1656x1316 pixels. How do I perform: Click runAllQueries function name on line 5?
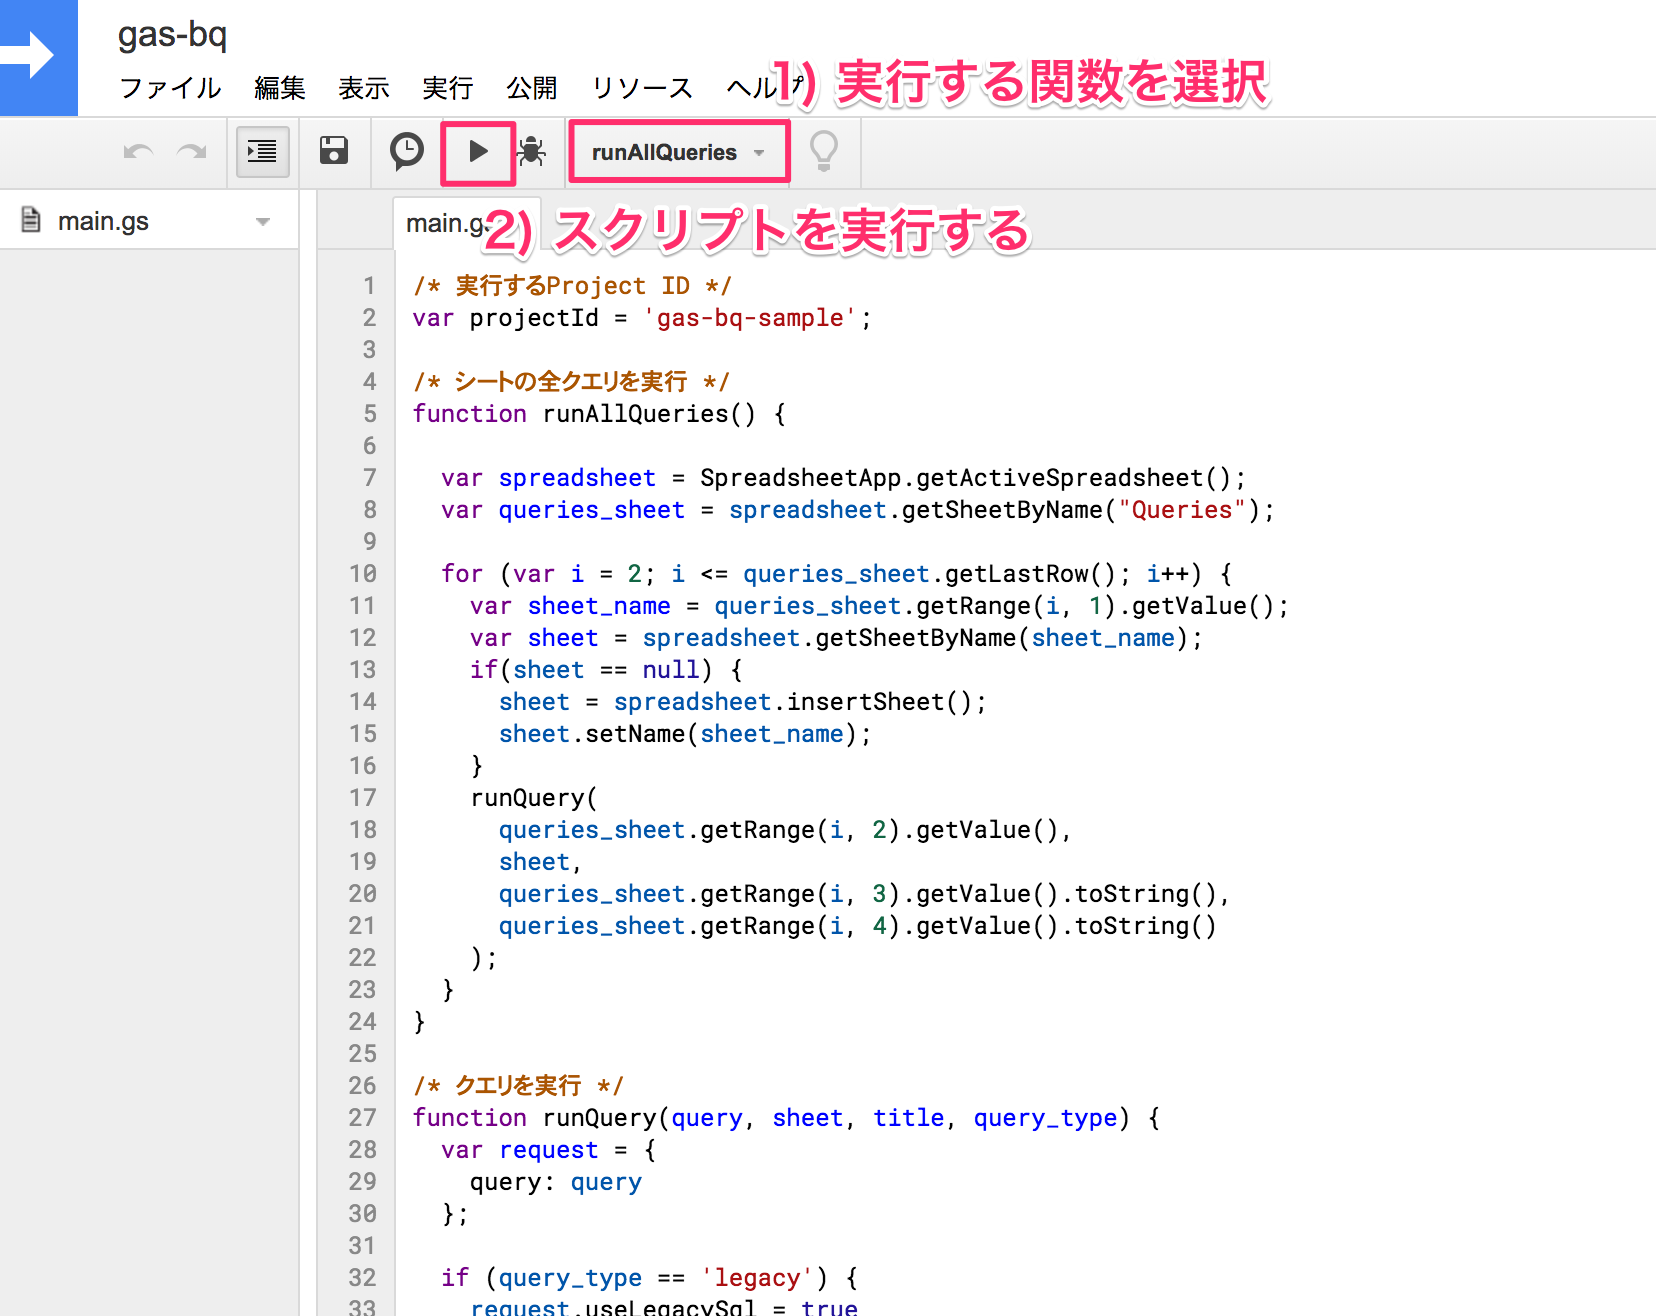pyautogui.click(x=636, y=414)
